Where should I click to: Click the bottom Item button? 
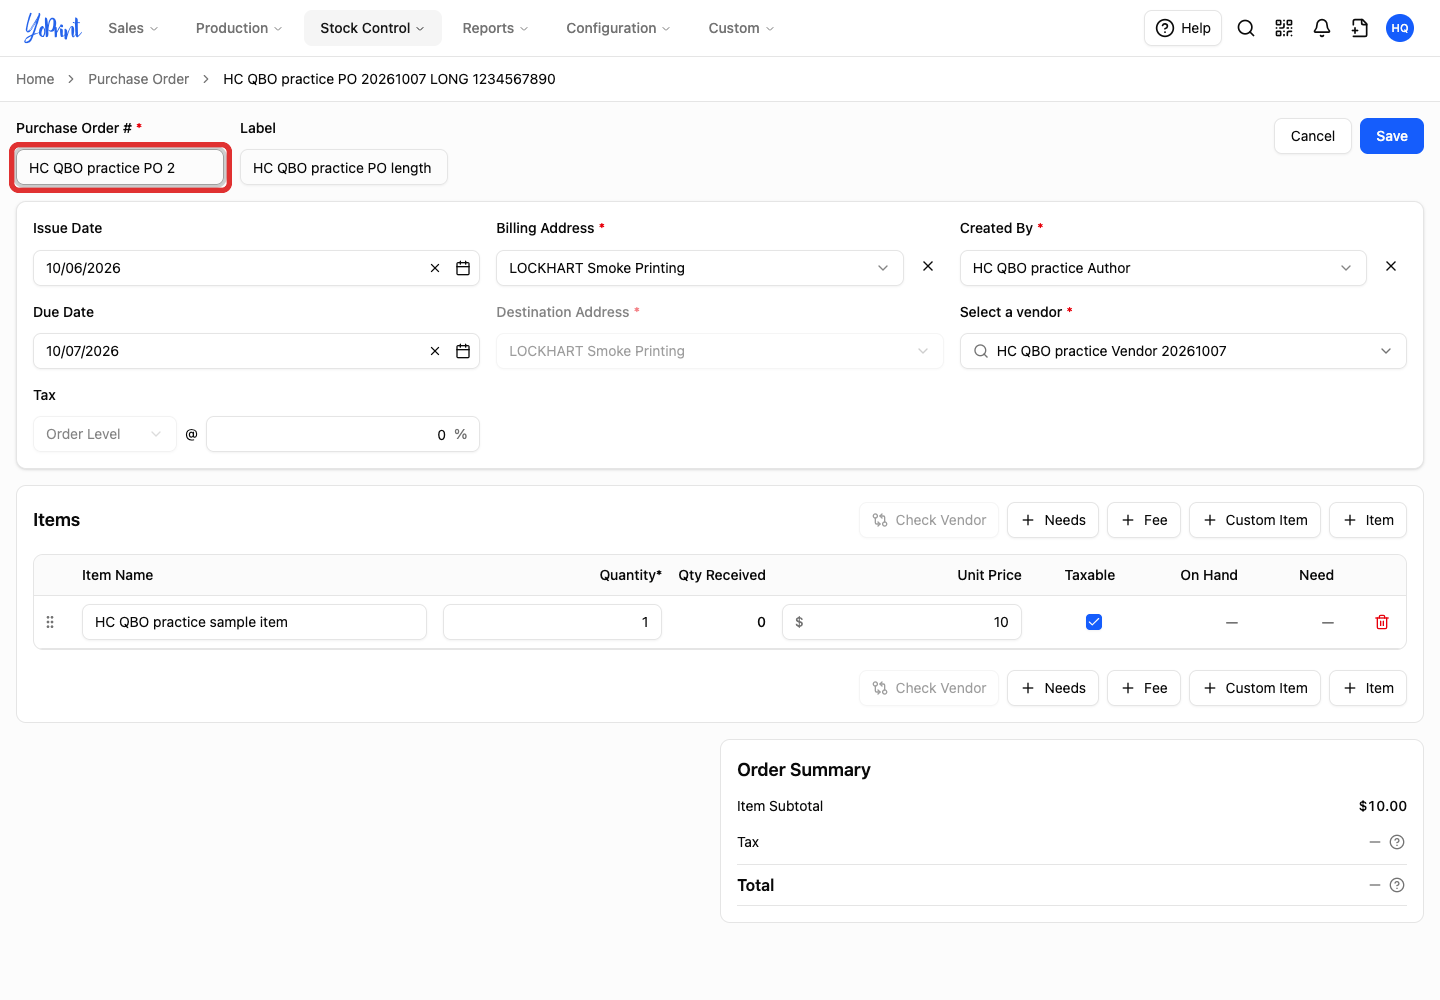(x=1368, y=688)
